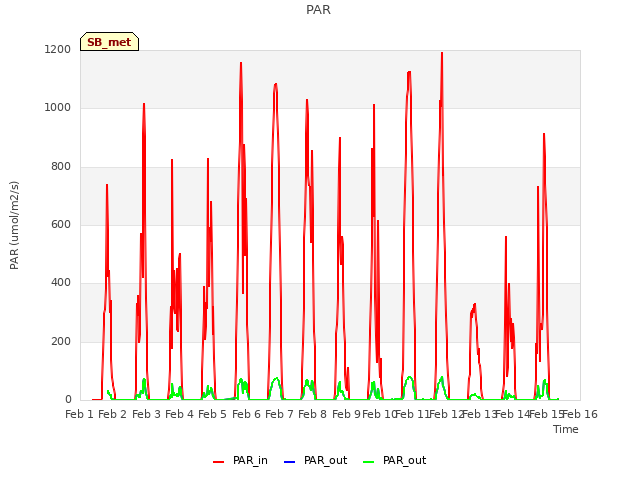Click the 600 y-axis value
This screenshot has width=640, height=480.
pos(61,224)
